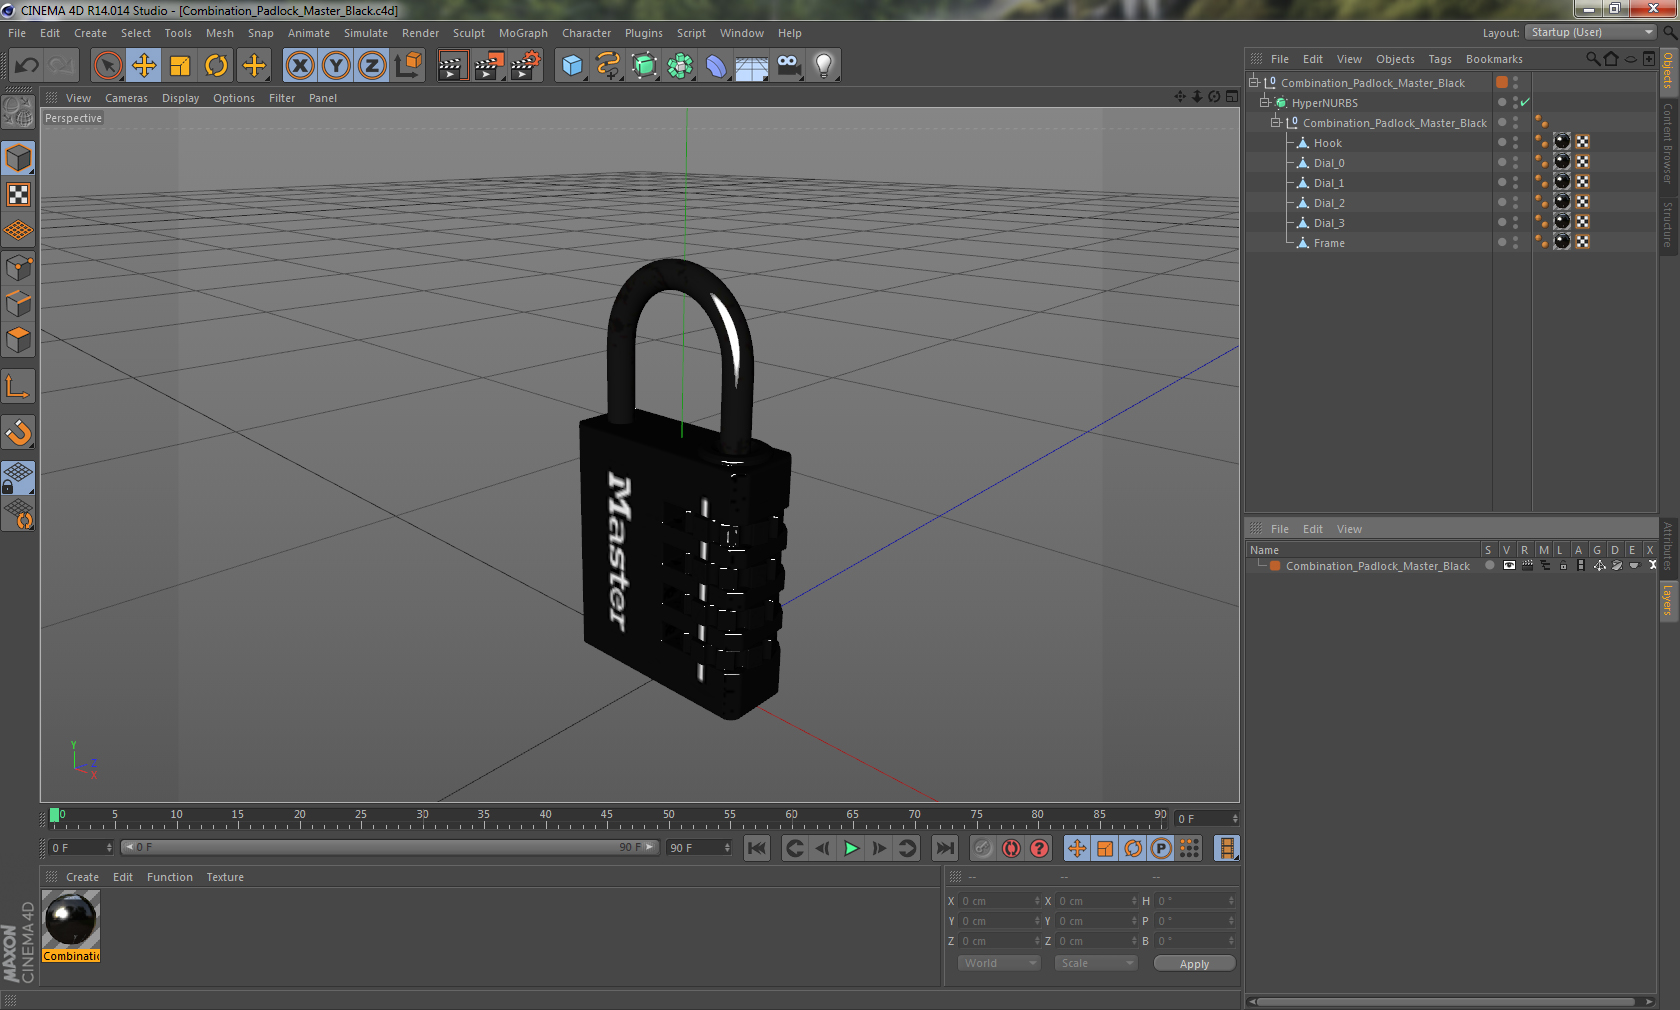The image size is (1680, 1010).
Task: Select the Hook object
Action: 1327,143
